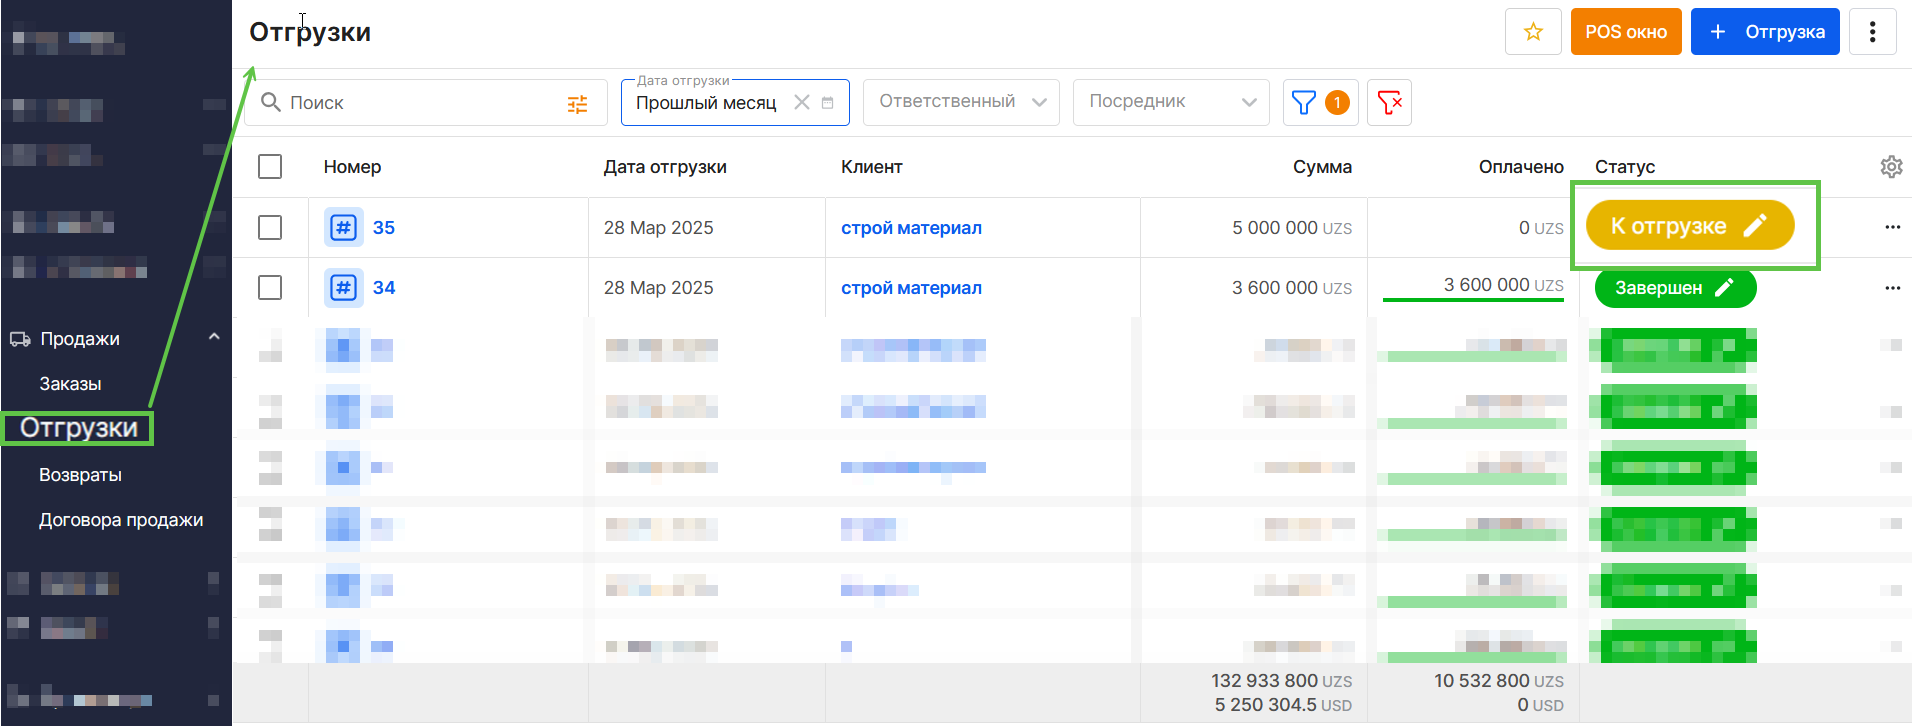Clear the Прошлый месяц date filter
Viewport: 1912px width, 726px height.
pyautogui.click(x=801, y=102)
